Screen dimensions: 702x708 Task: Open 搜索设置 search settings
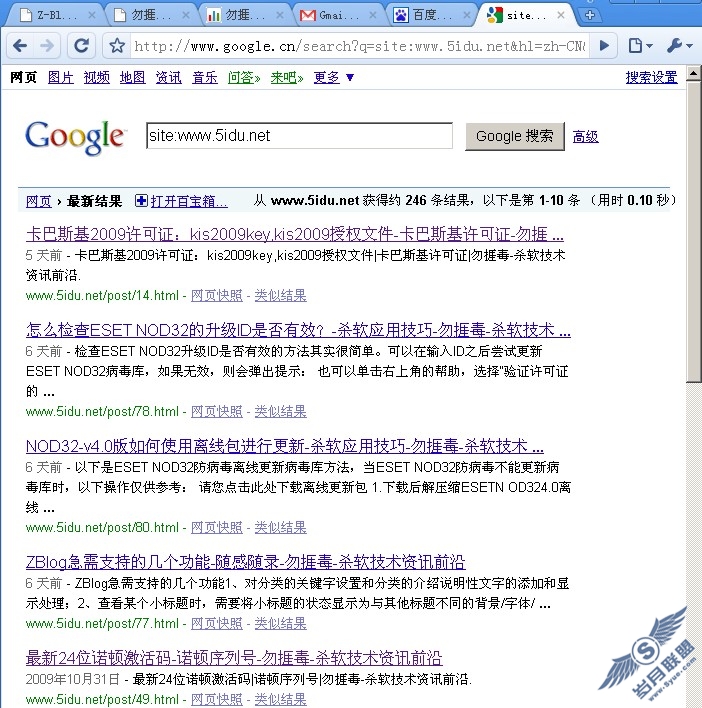[x=651, y=77]
